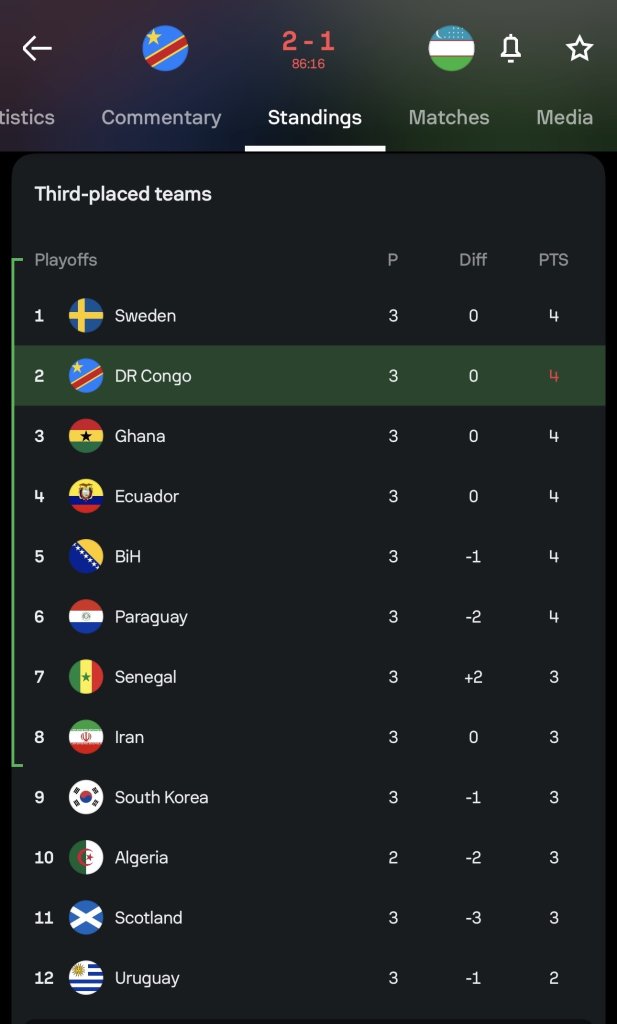The image size is (617, 1024).
Task: Tap the notification bell icon
Action: (511, 48)
